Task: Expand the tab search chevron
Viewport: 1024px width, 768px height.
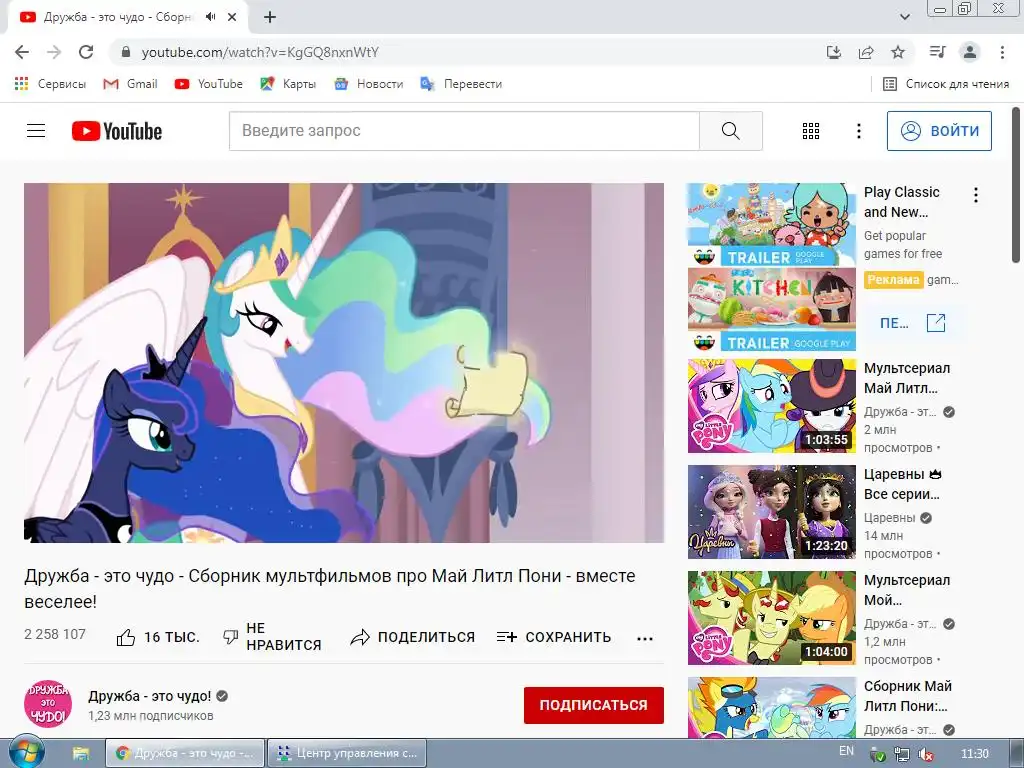Action: [x=905, y=17]
